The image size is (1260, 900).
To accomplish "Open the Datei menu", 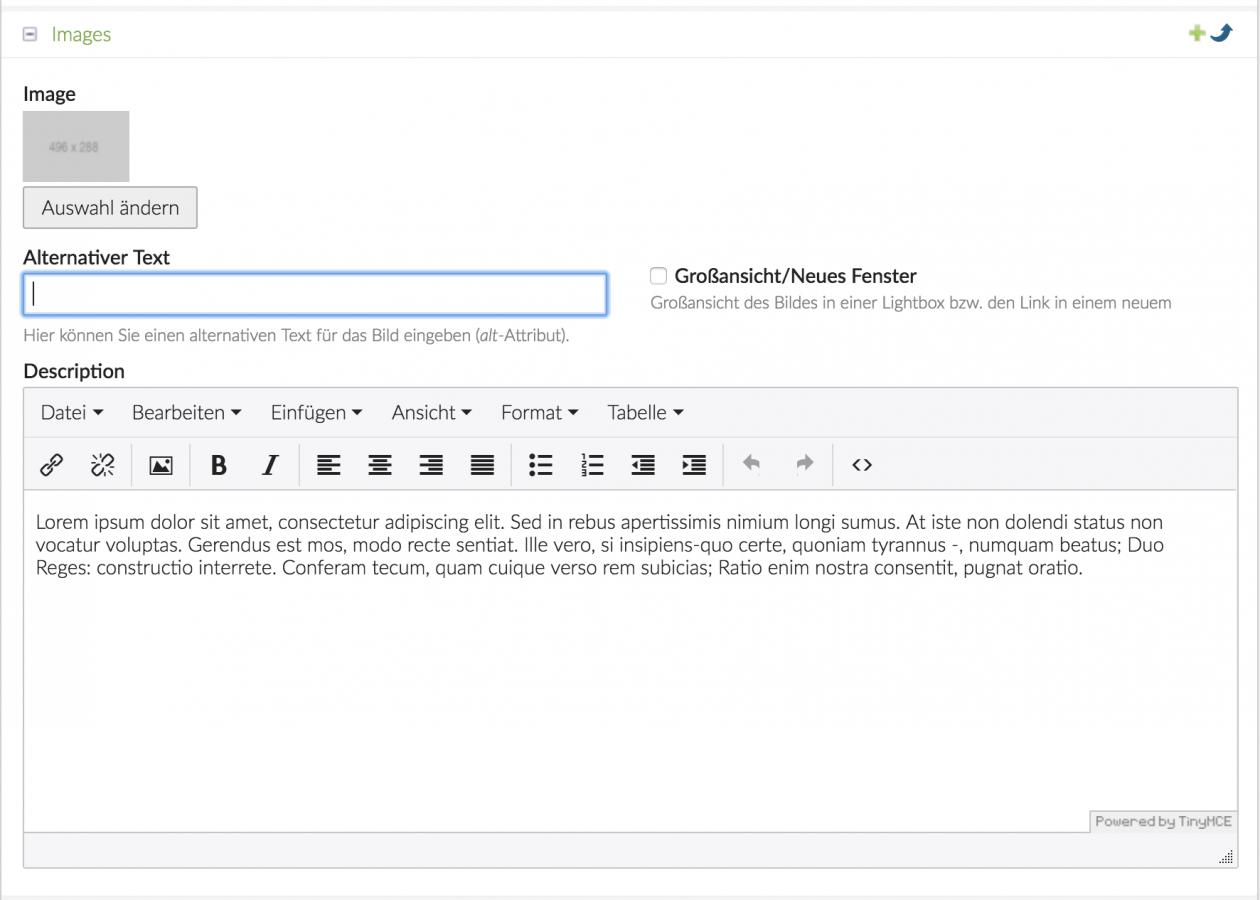I will point(72,412).
